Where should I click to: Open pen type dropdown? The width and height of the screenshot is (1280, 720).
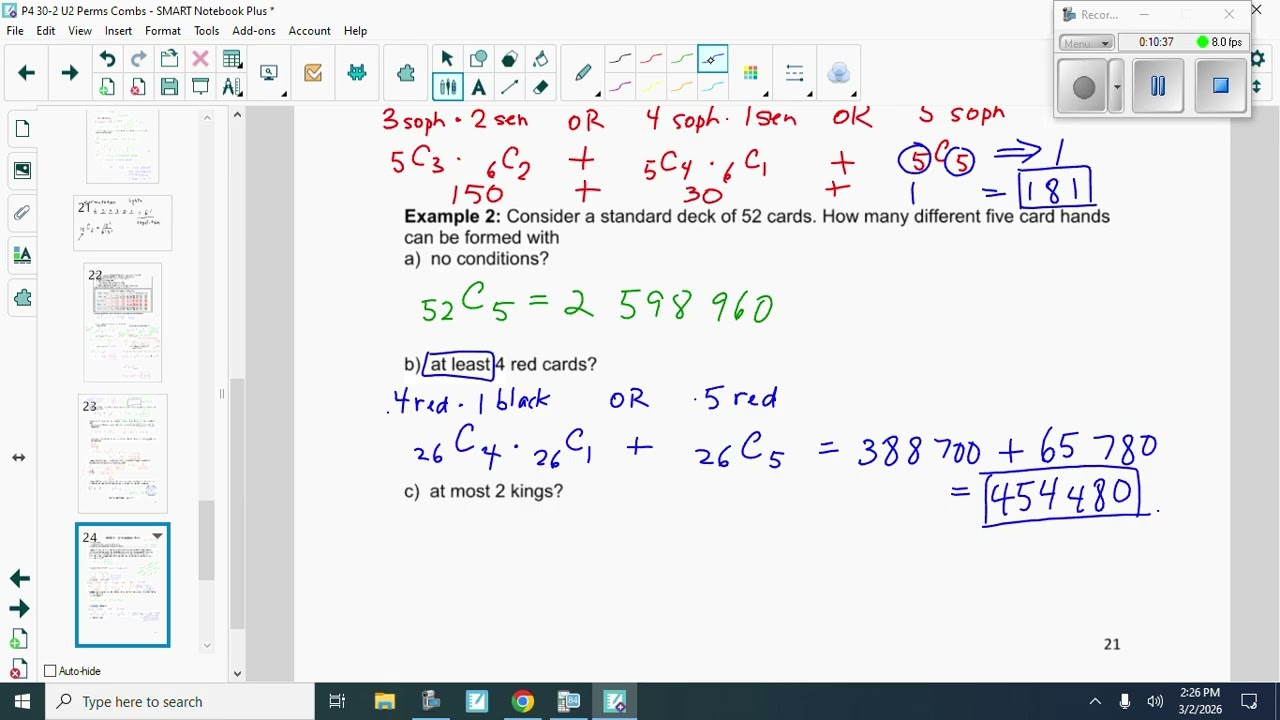click(584, 73)
